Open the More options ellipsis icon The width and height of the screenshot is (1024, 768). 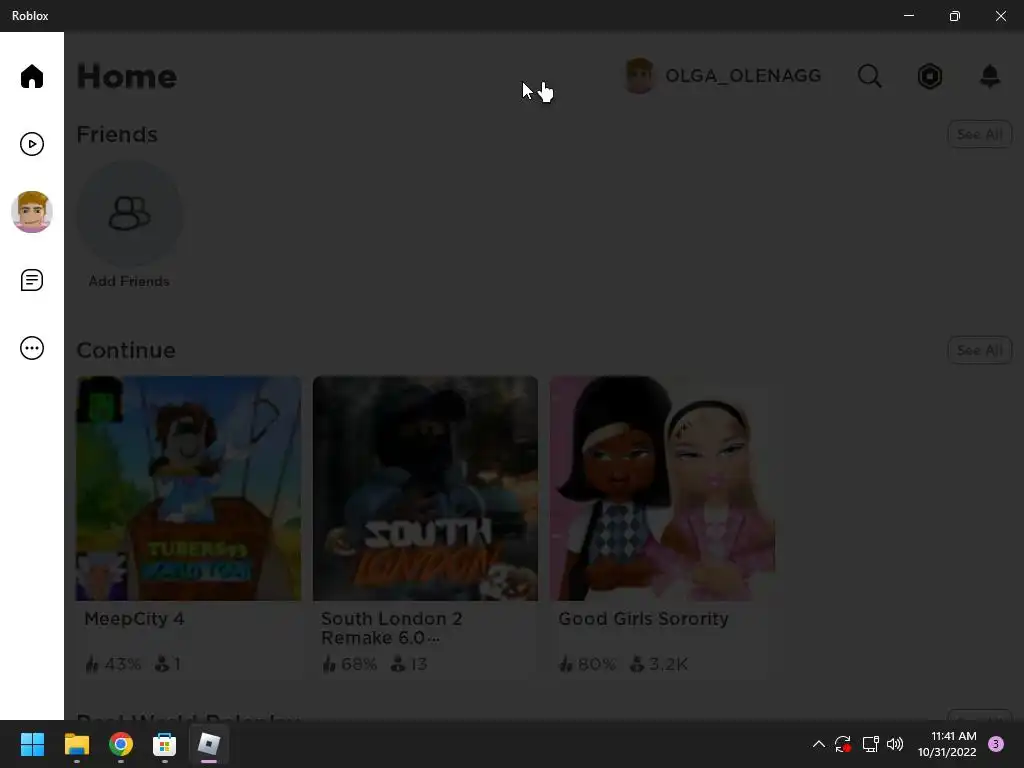coord(31,348)
